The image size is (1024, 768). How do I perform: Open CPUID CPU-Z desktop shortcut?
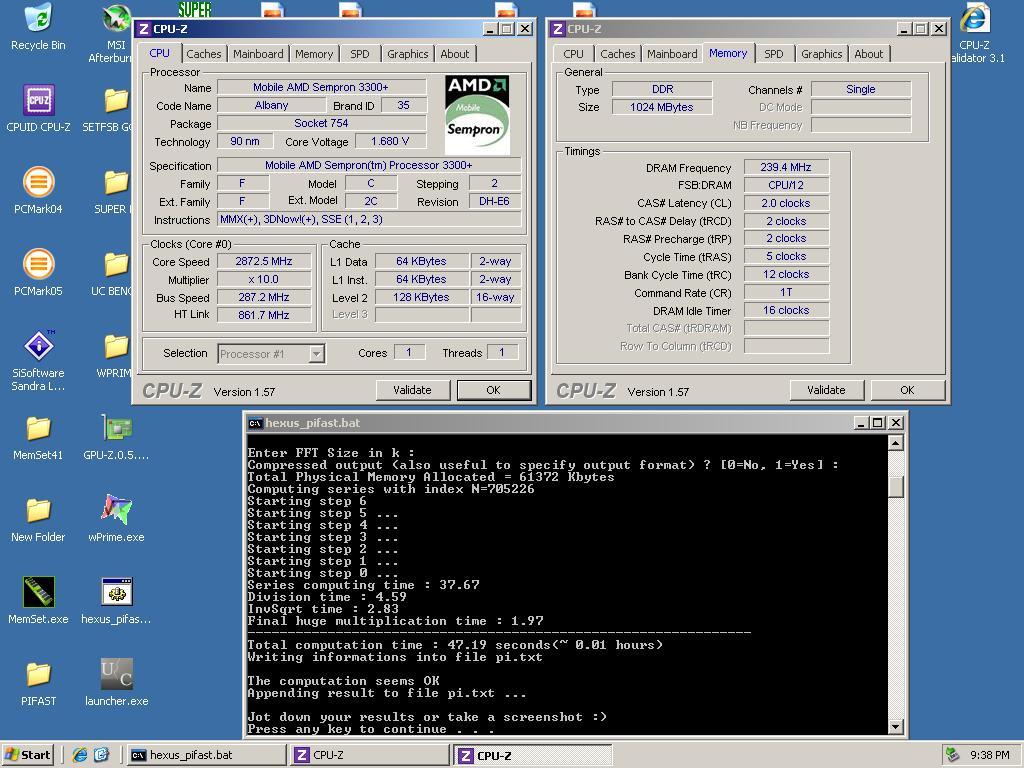click(38, 108)
